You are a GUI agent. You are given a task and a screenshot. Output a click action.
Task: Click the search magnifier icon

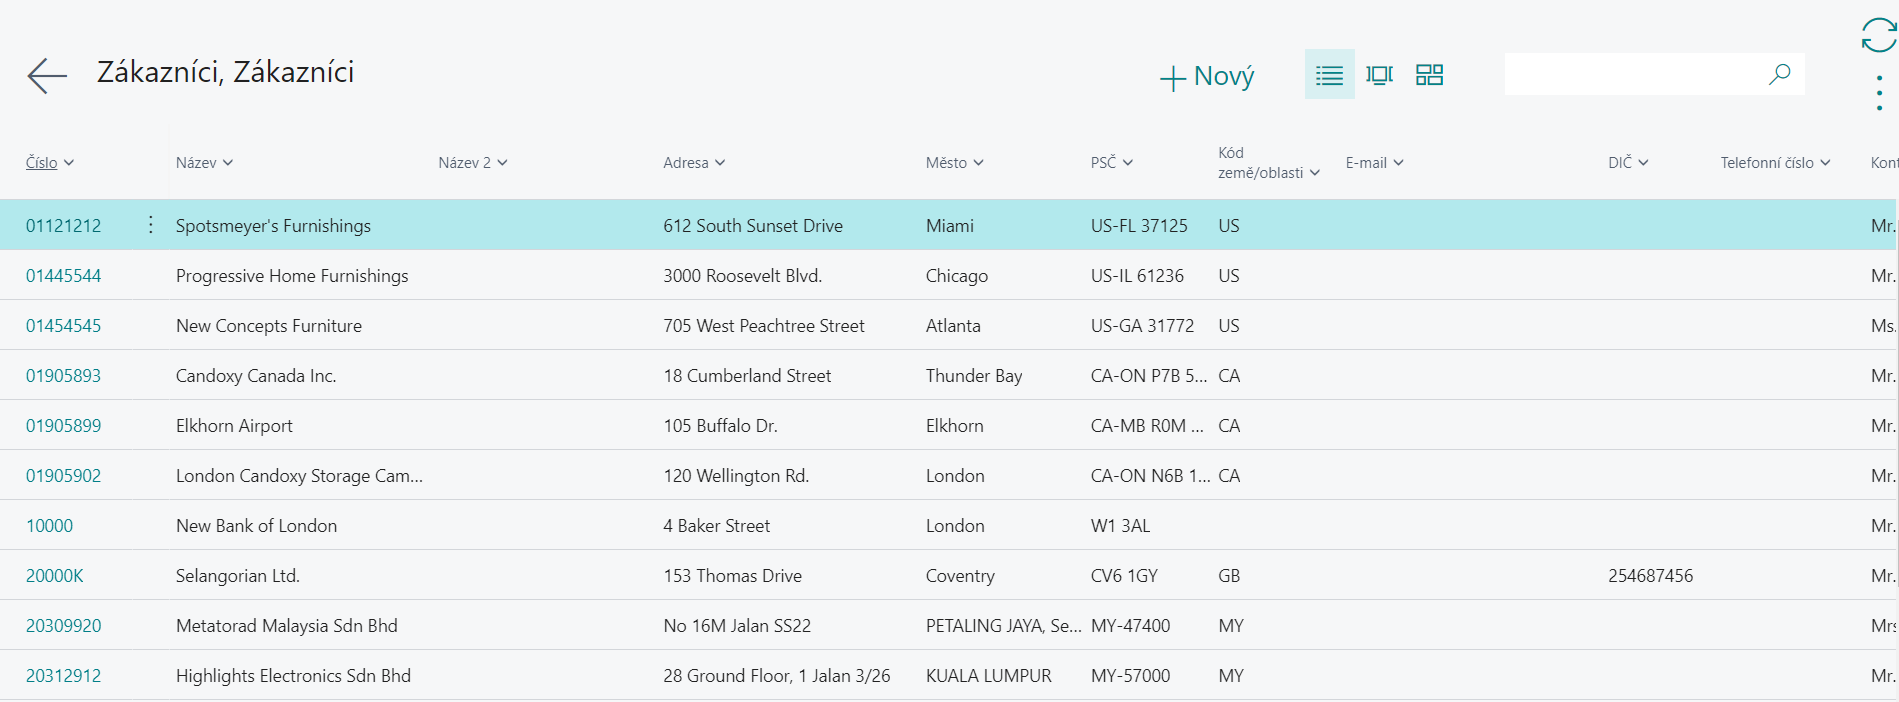pyautogui.click(x=1780, y=74)
